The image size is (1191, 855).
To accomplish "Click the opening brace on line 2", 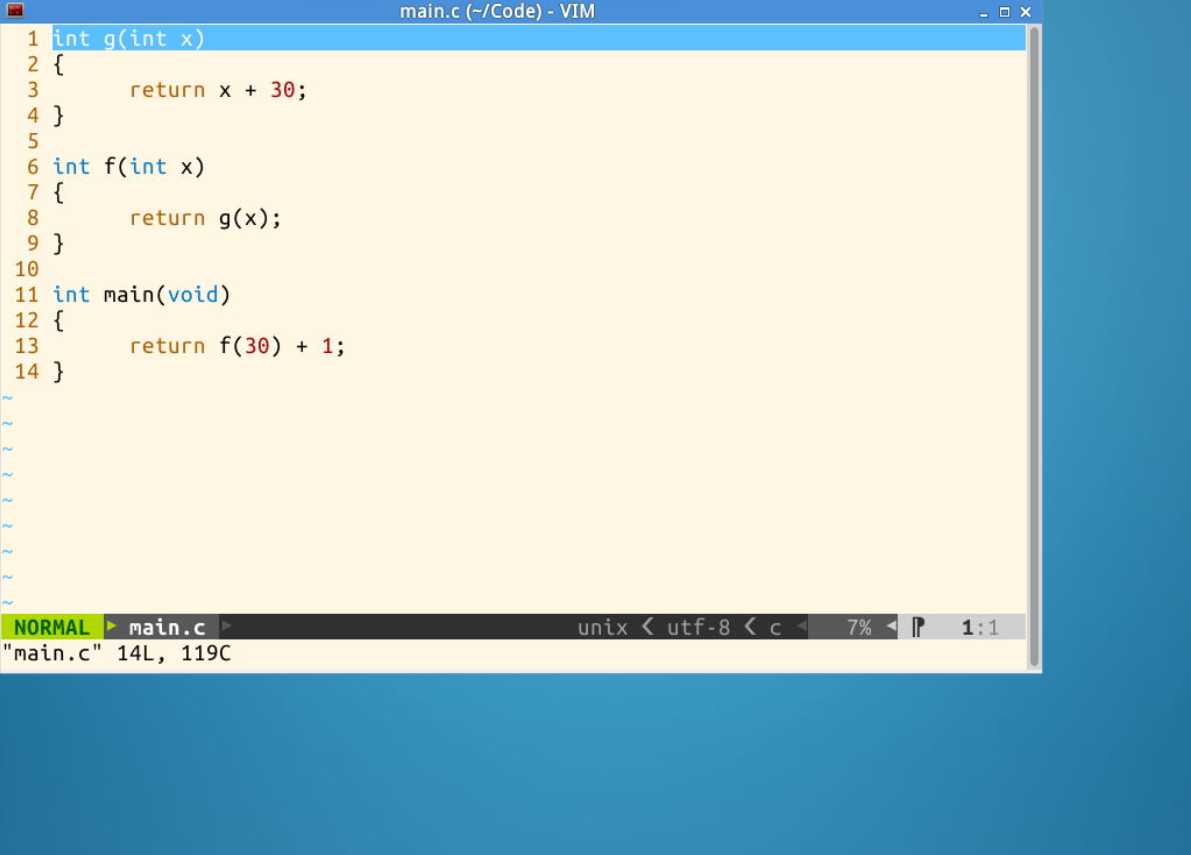I will pyautogui.click(x=58, y=64).
